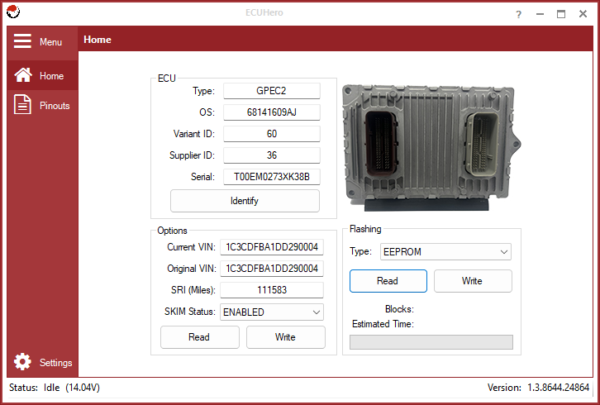Click the Settings gear icon
The image size is (600, 405).
(23, 362)
